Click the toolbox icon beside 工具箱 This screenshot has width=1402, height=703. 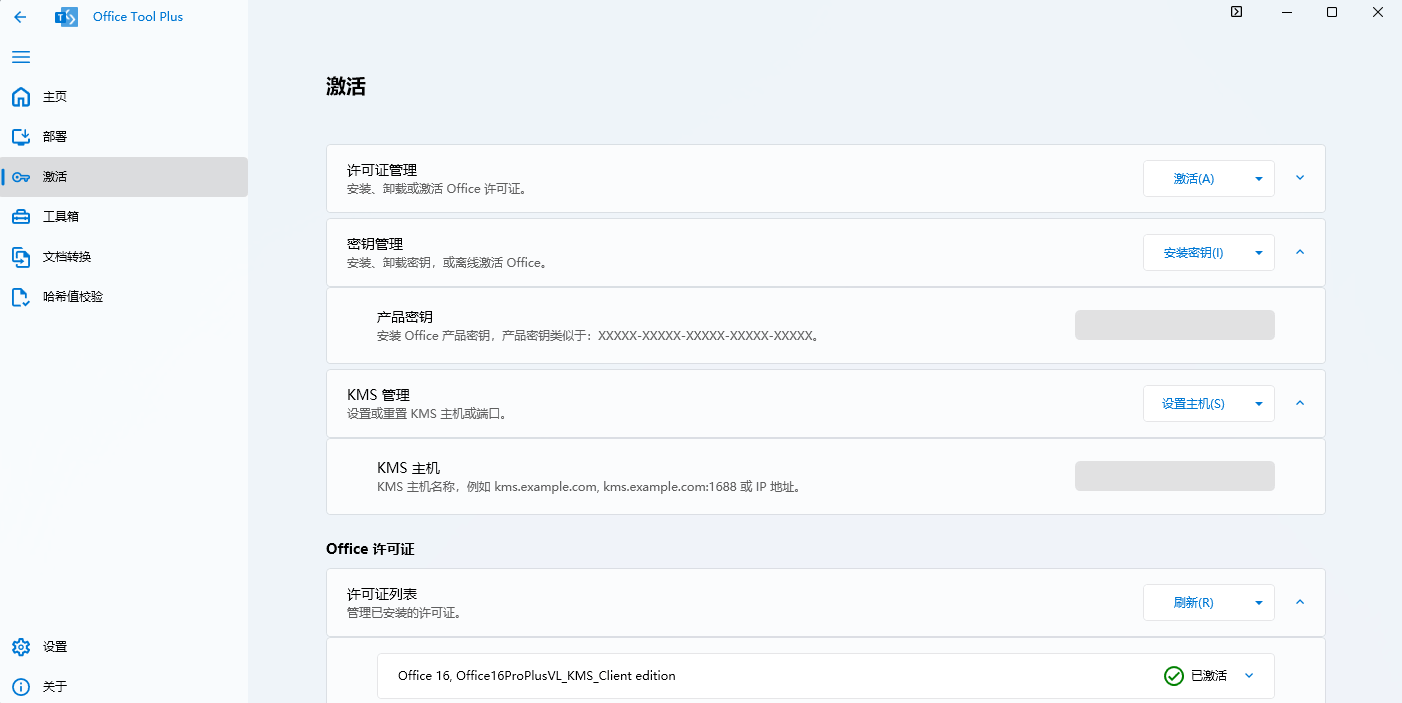pos(21,217)
